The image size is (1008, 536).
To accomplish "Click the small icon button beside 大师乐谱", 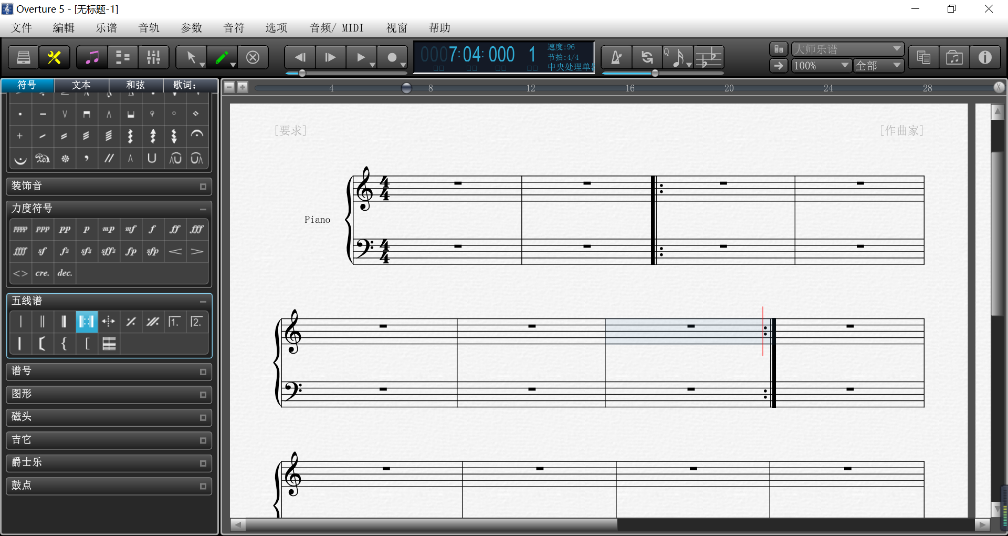I will 778,49.
